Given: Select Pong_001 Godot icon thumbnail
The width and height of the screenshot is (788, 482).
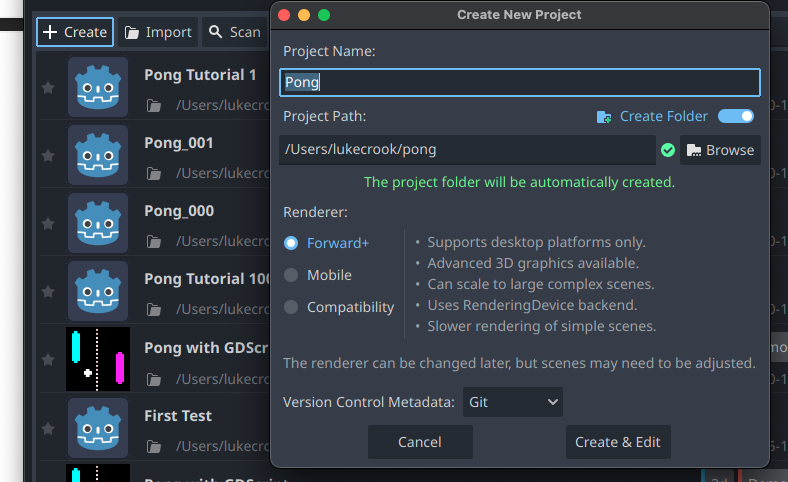Looking at the screenshot, I should [98, 155].
